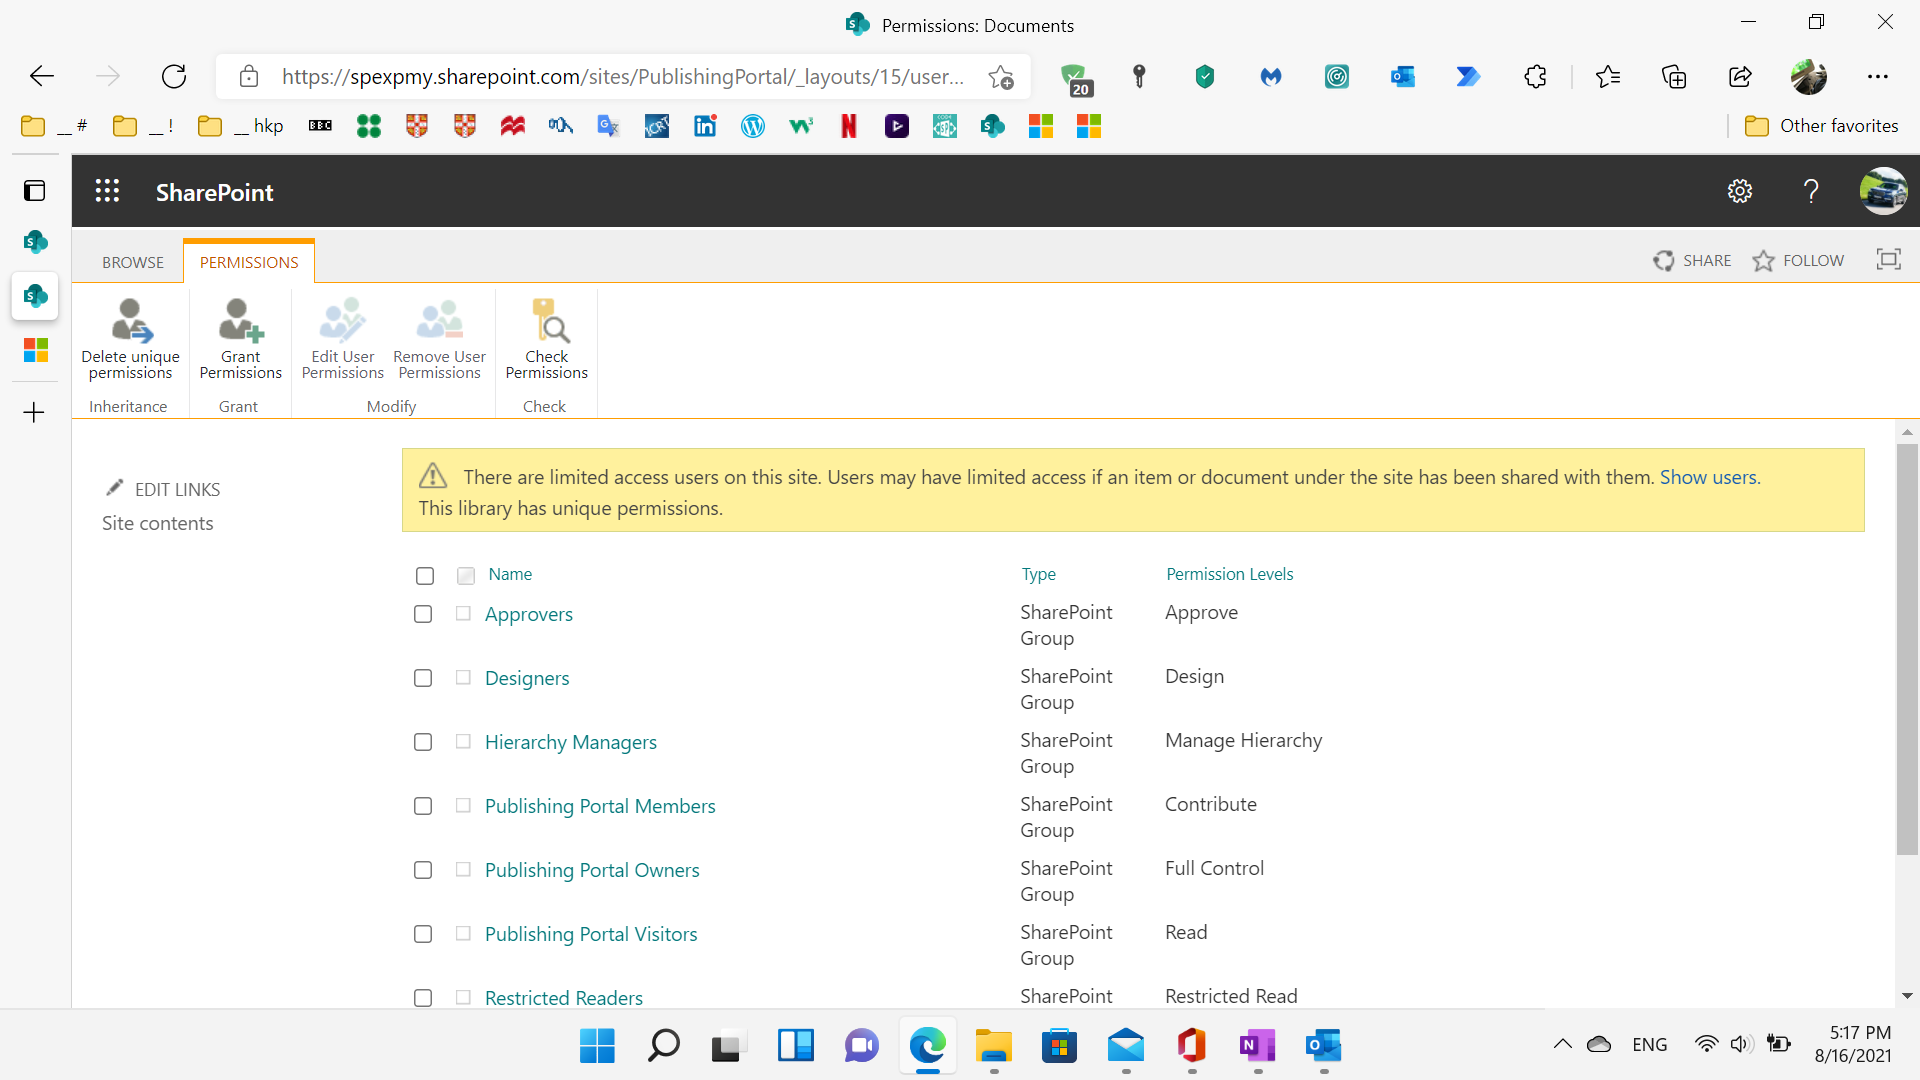1920x1080 pixels.
Task: Open the SharePoint help question mark
Action: 1811,191
